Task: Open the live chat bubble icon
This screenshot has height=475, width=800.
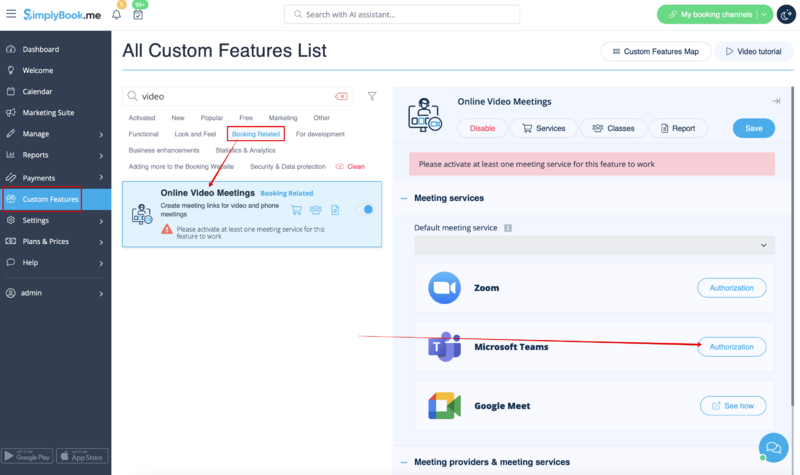Action: (773, 447)
